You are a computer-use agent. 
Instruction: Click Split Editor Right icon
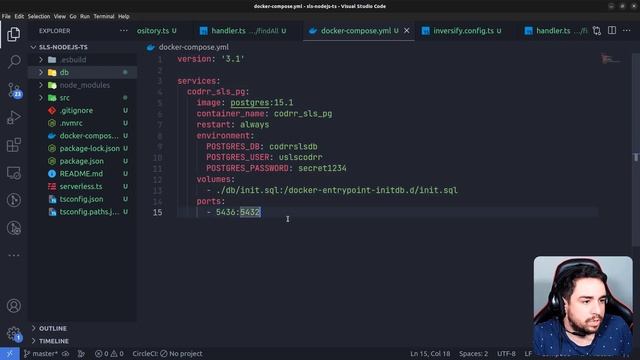[x=612, y=31]
